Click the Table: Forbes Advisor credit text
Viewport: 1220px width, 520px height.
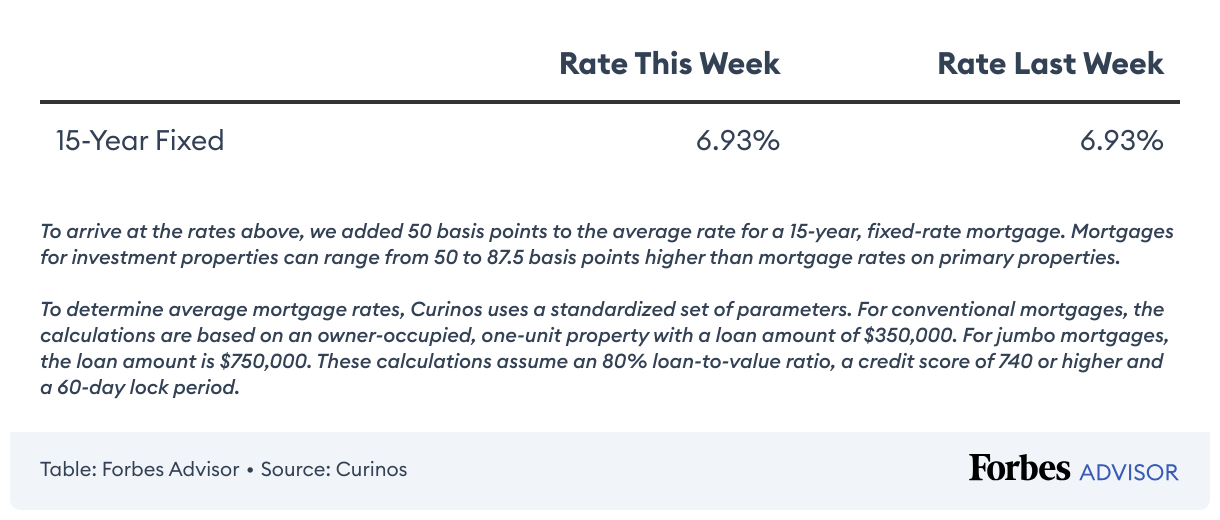[x=138, y=469]
